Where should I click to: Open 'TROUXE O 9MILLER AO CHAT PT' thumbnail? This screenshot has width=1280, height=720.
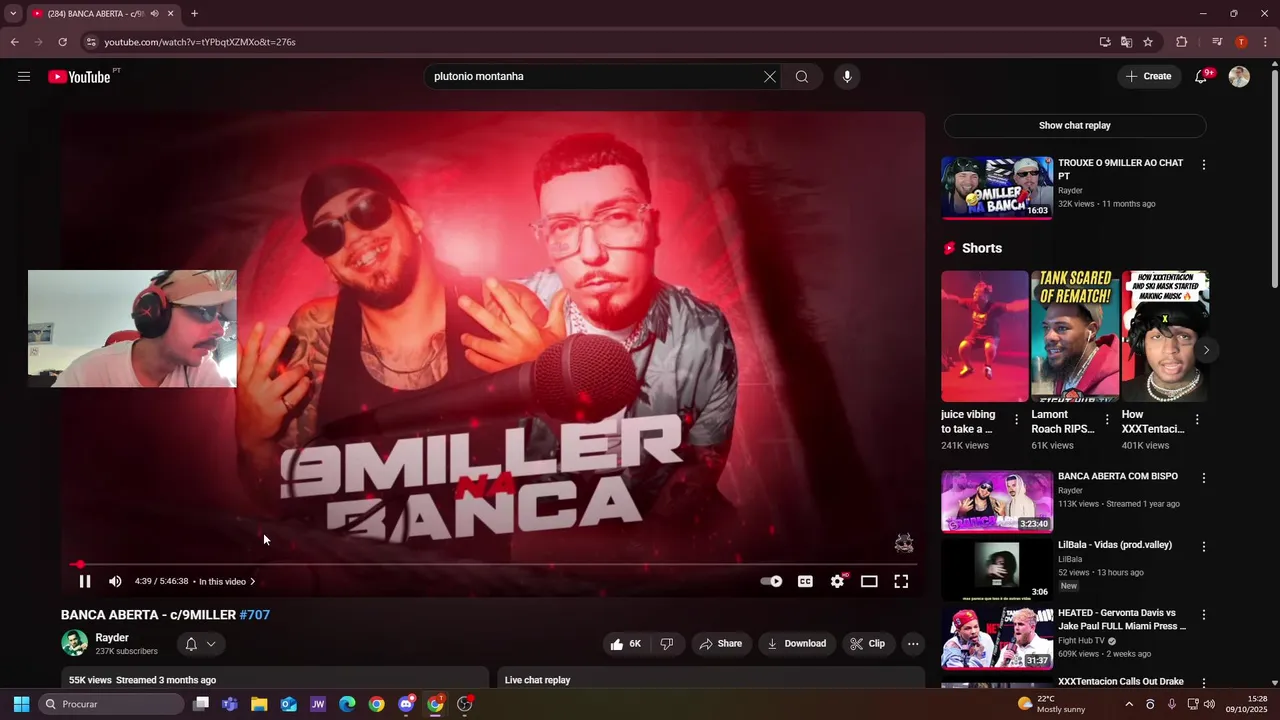pos(997,187)
